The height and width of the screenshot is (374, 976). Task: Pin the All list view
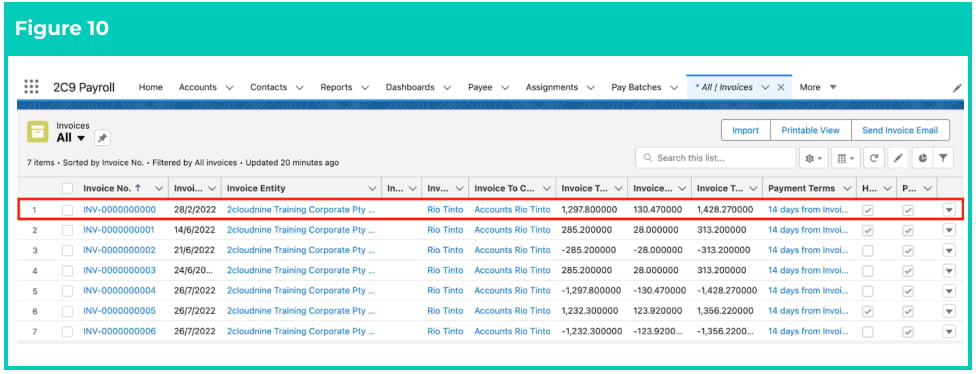pyautogui.click(x=102, y=138)
